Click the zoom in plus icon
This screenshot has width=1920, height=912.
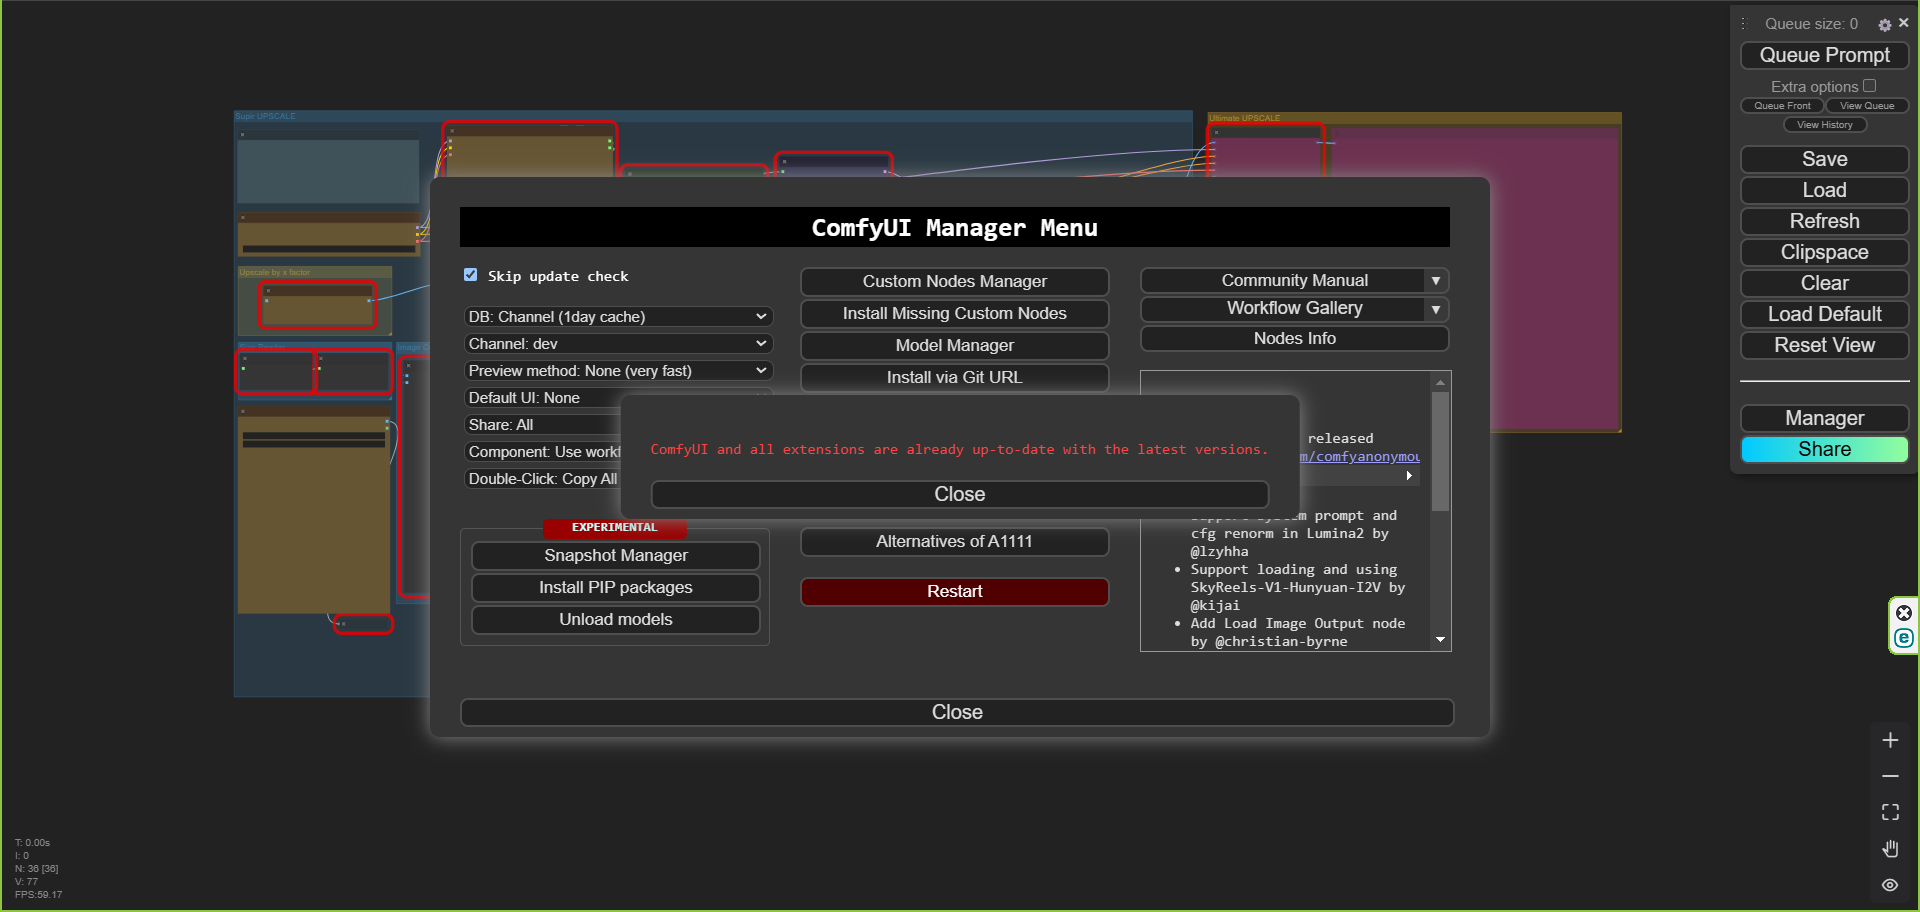pyautogui.click(x=1890, y=740)
